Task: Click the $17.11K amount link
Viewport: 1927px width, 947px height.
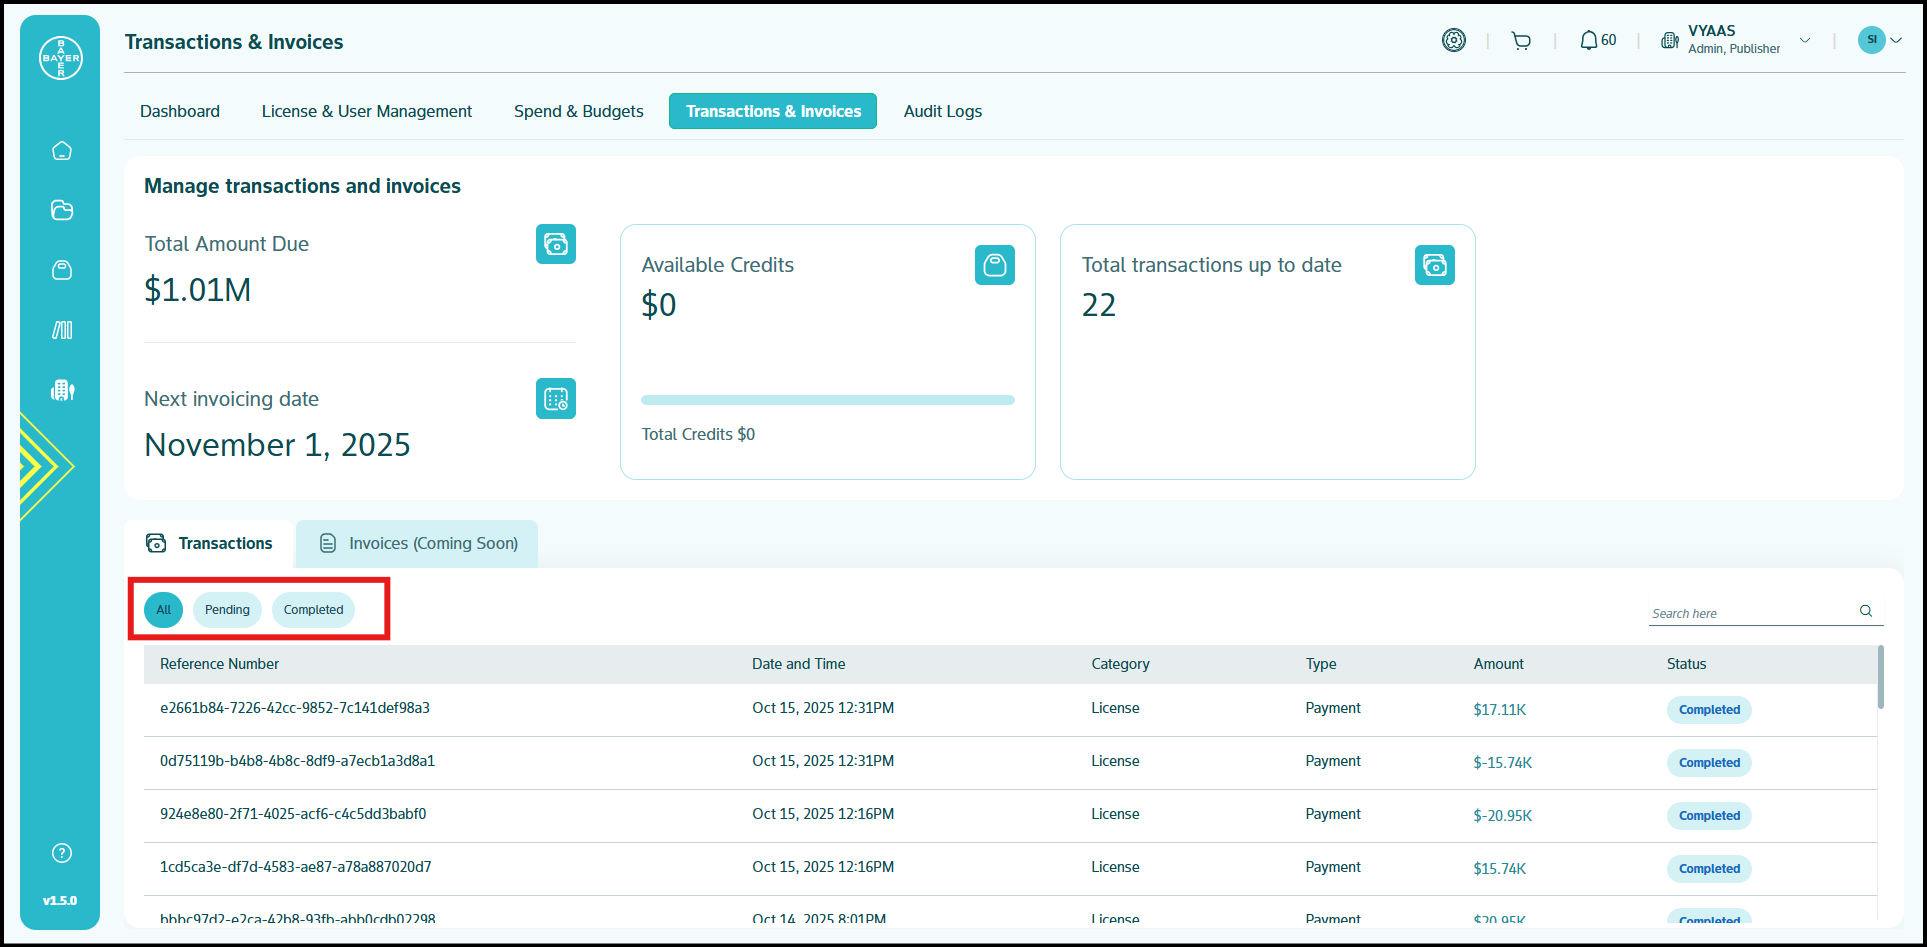Action: pos(1499,710)
